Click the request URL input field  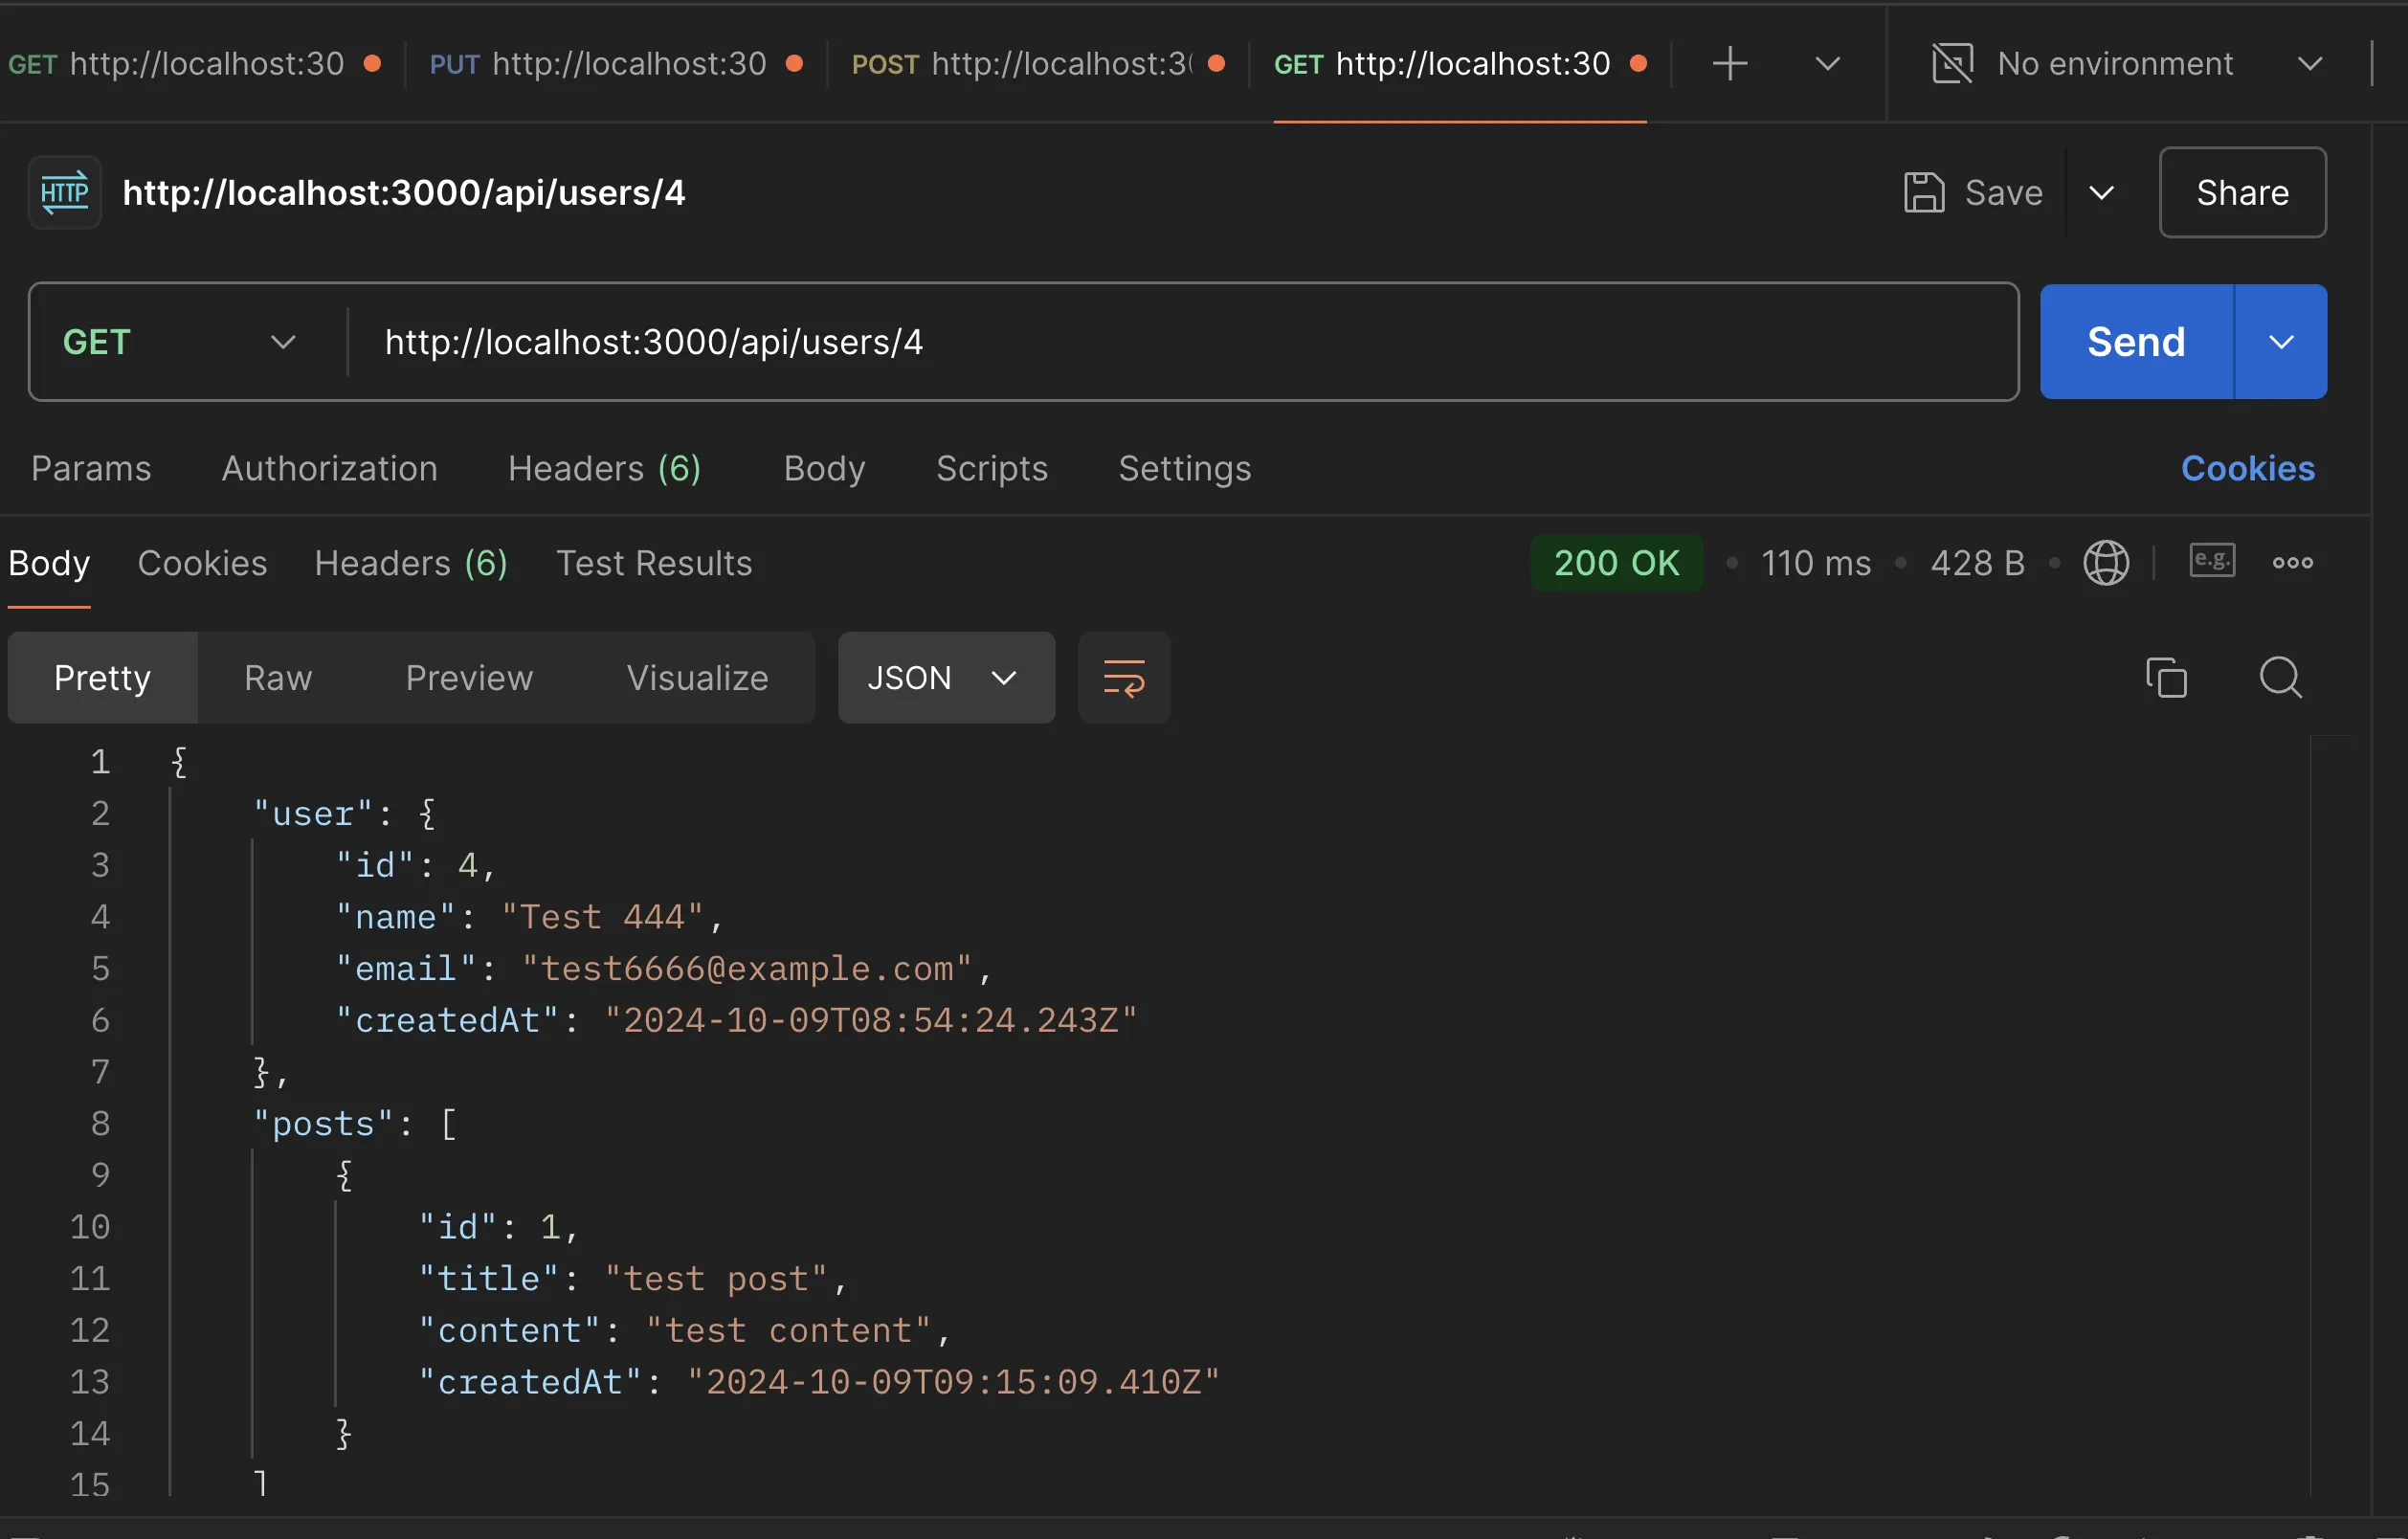[x=1182, y=342]
